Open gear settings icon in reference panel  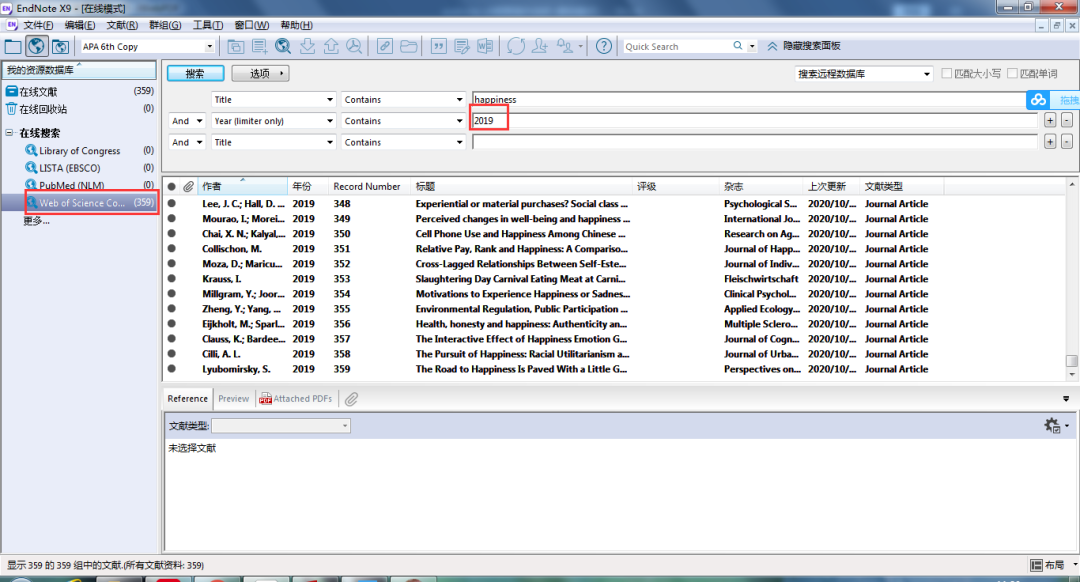pos(1052,426)
